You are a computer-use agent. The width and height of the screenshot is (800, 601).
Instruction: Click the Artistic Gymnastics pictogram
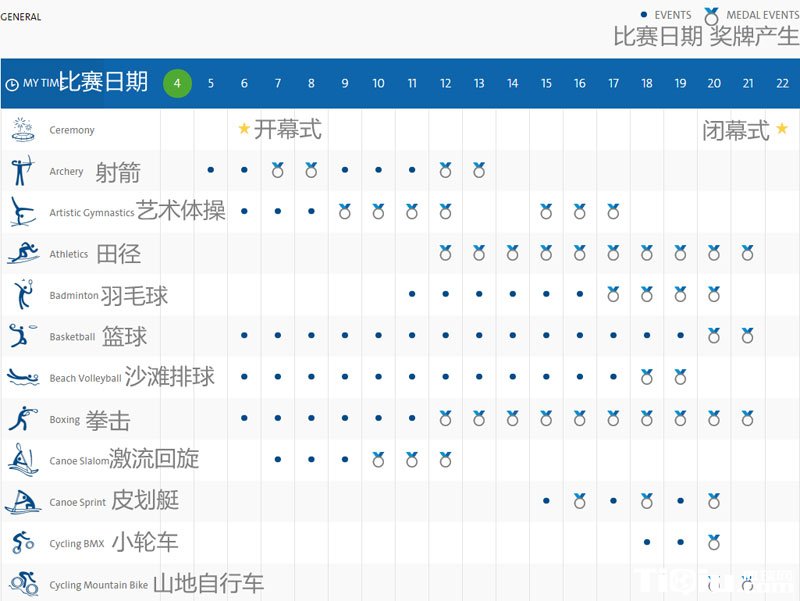[22, 212]
